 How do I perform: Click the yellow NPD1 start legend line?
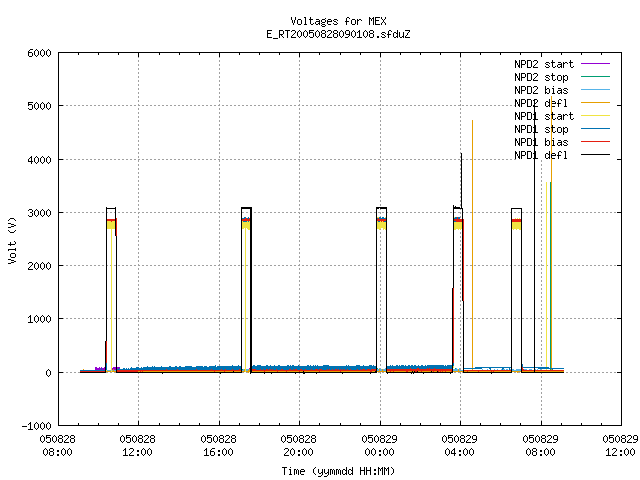click(x=596, y=116)
